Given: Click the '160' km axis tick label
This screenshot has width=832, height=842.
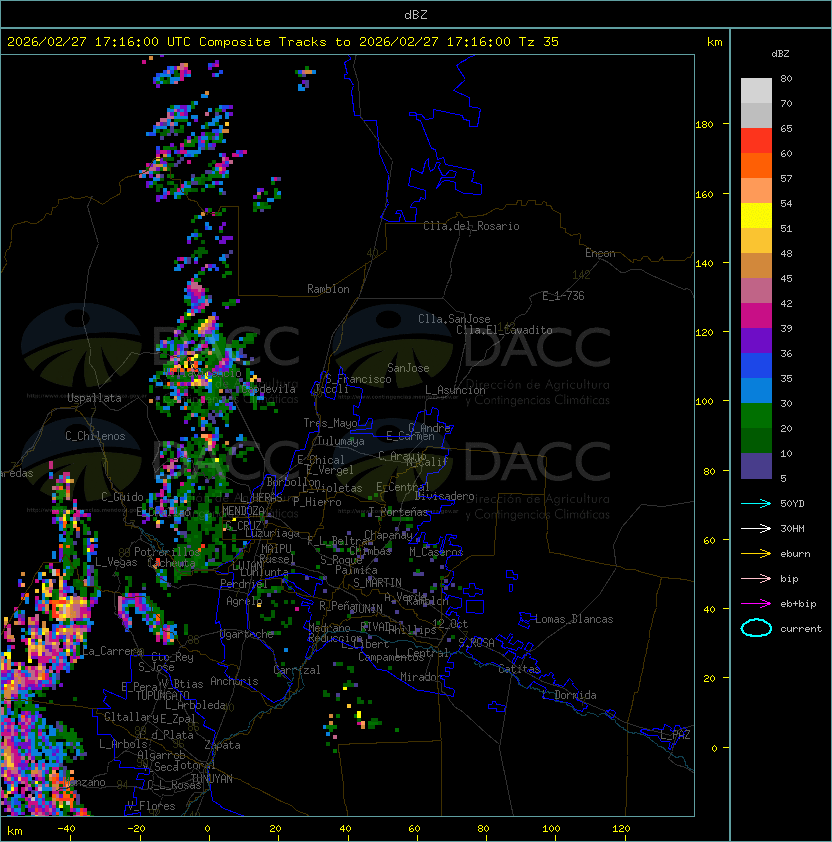Looking at the screenshot, I should point(704,194).
